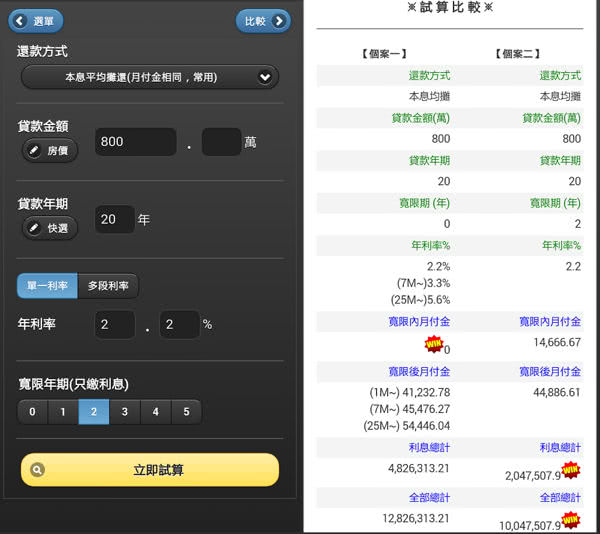Focus the decimal loan amount field before 萬

point(222,142)
